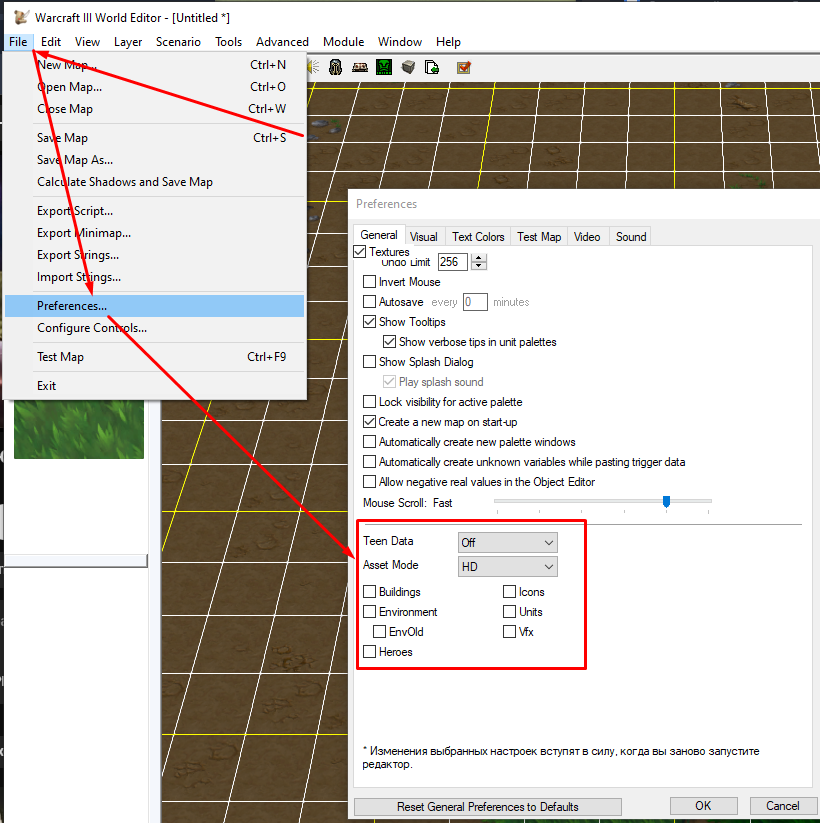Screen dimensions: 820x823
Task: Open the Campaign Editor book icon
Action: (x=360, y=67)
